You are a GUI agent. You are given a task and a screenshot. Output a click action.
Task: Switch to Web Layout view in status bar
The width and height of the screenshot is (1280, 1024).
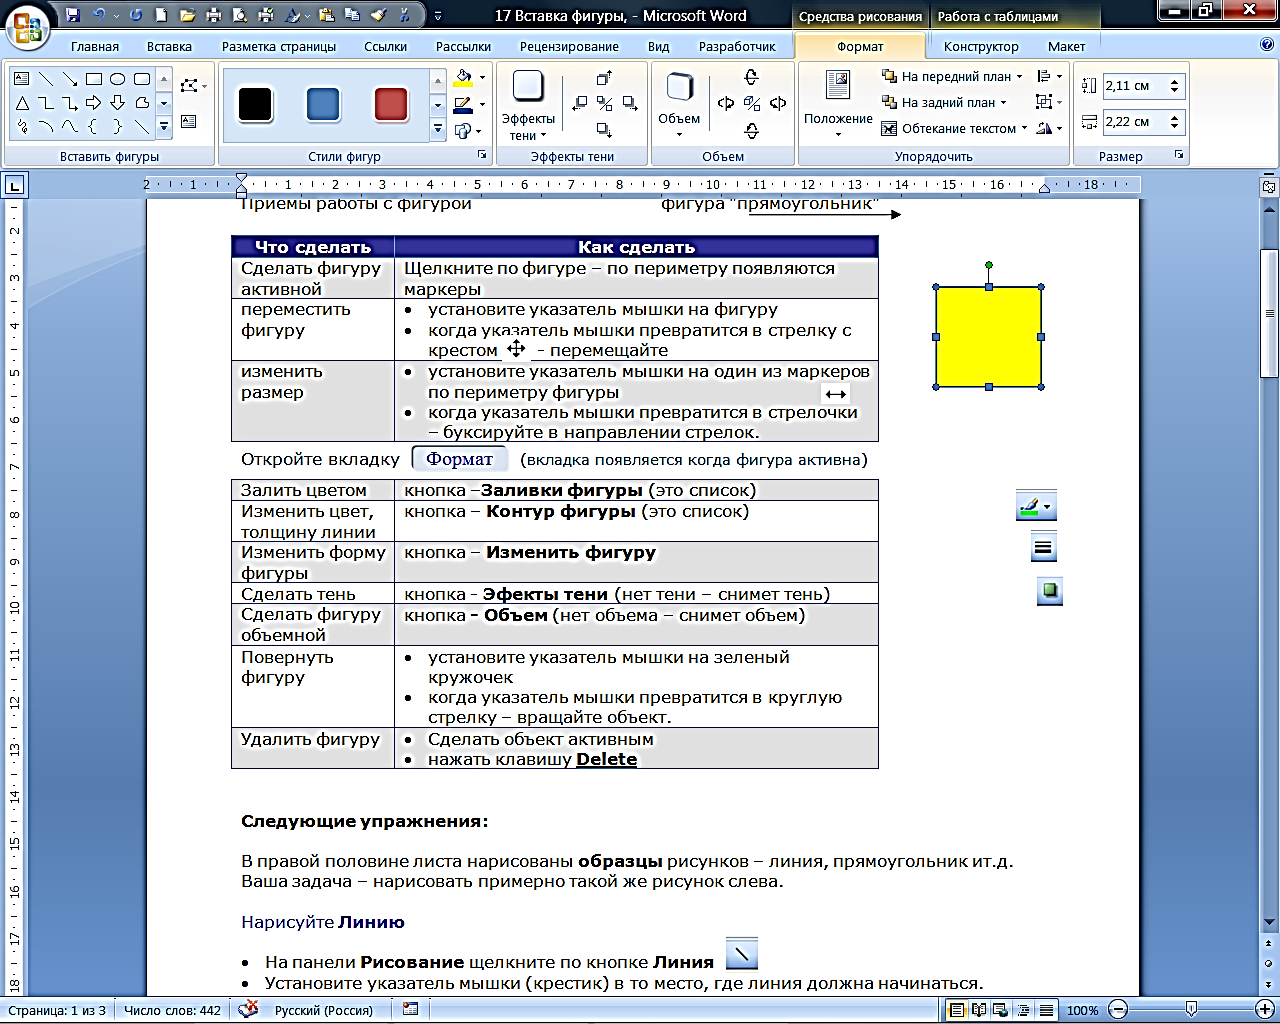point(1001,1010)
